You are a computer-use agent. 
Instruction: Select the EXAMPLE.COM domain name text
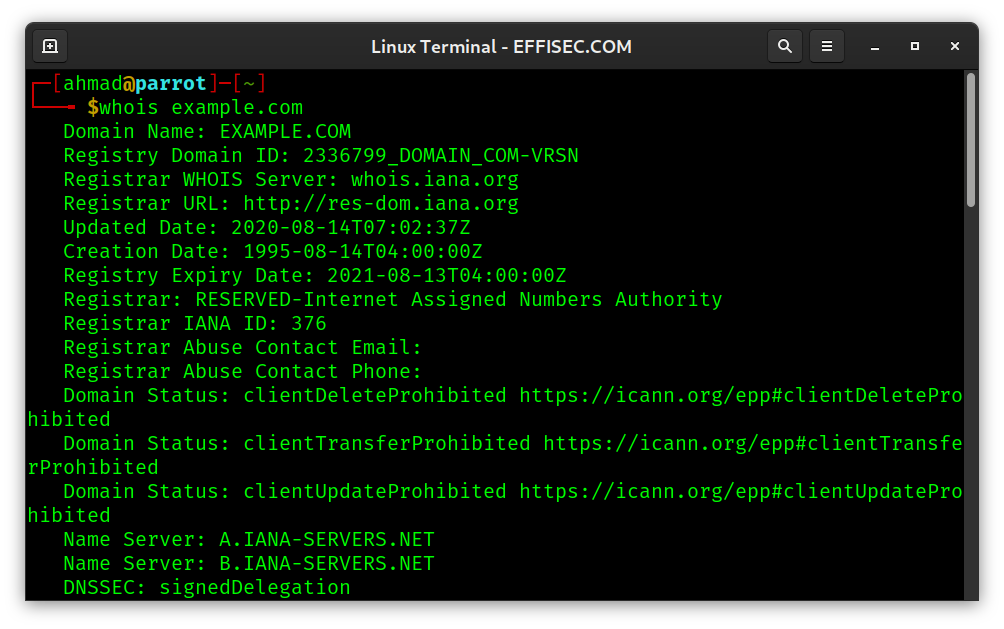click(x=287, y=131)
